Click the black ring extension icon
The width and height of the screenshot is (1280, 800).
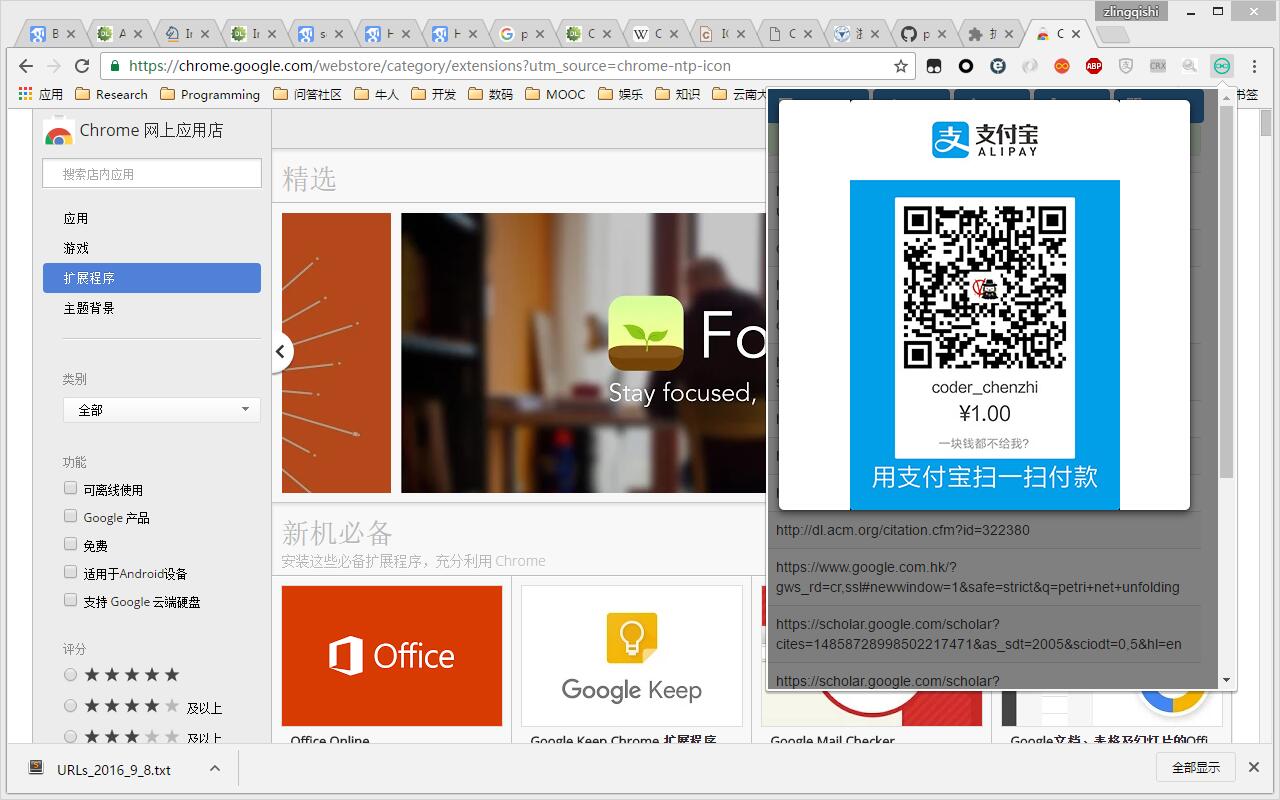[966, 66]
